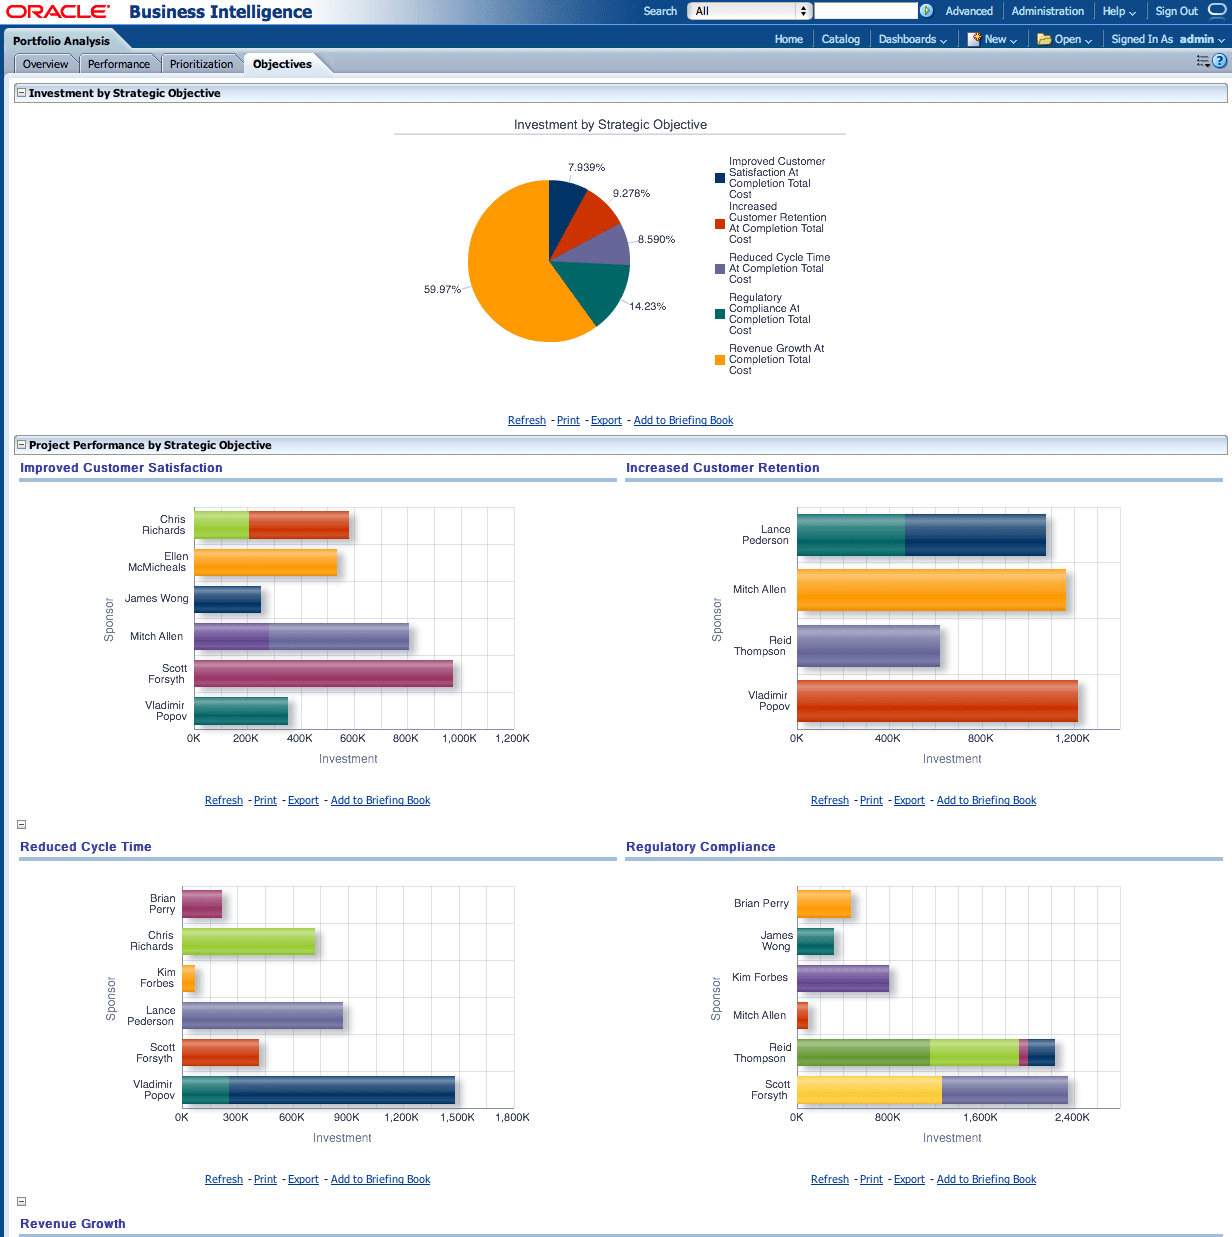This screenshot has height=1237, width=1232.
Task: Export the Regulatory Compliance chart
Action: 909,1179
